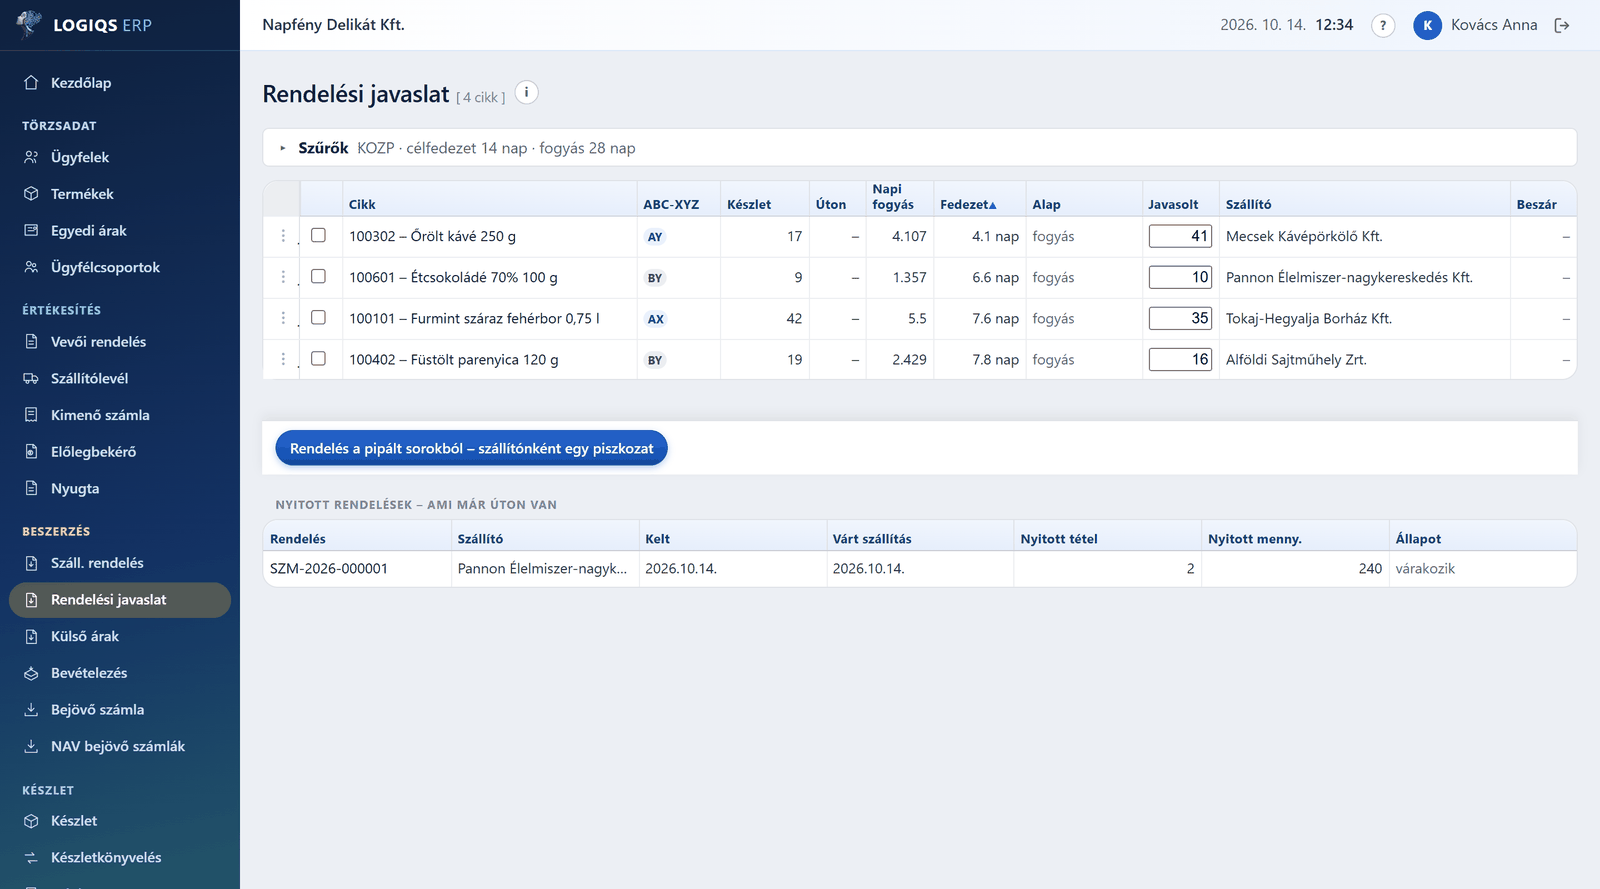Go to Kezdőlap in the sidebar
This screenshot has width=1600, height=889.
click(120, 83)
